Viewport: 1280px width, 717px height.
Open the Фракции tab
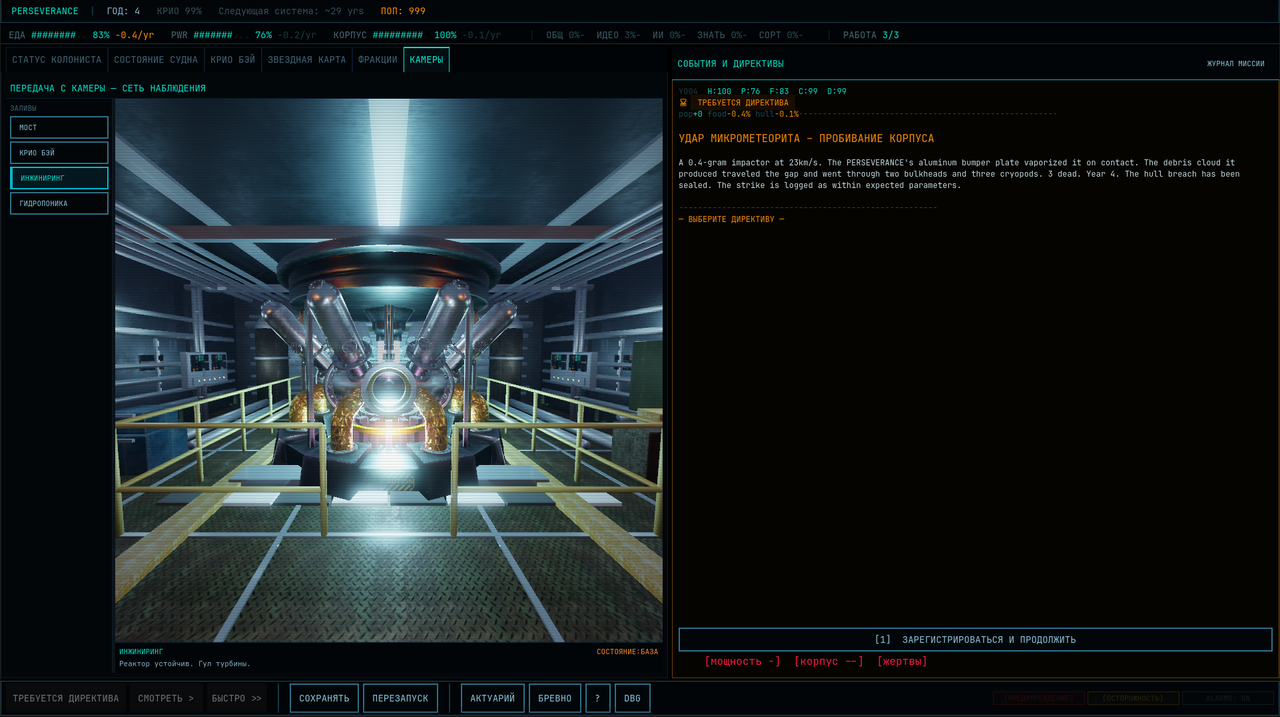coord(378,60)
